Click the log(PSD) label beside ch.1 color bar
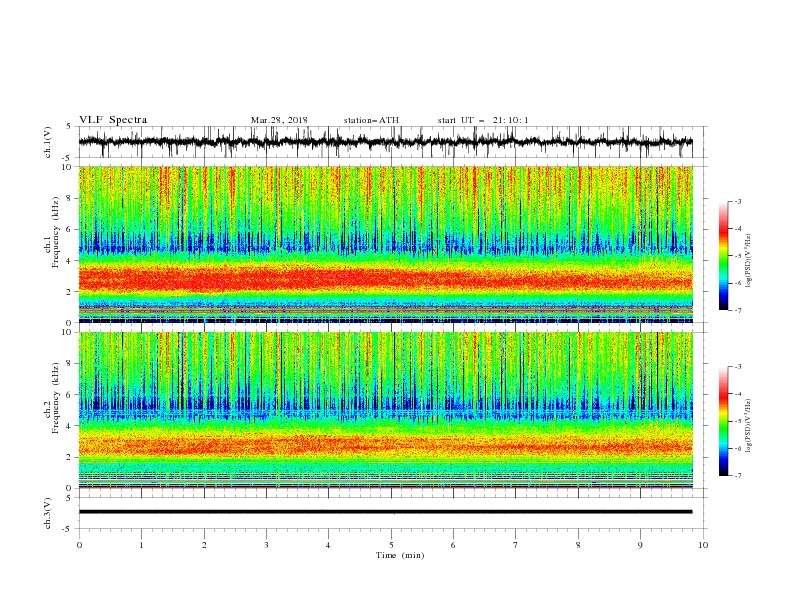Viewport: 792px width, 612px height. [749, 260]
